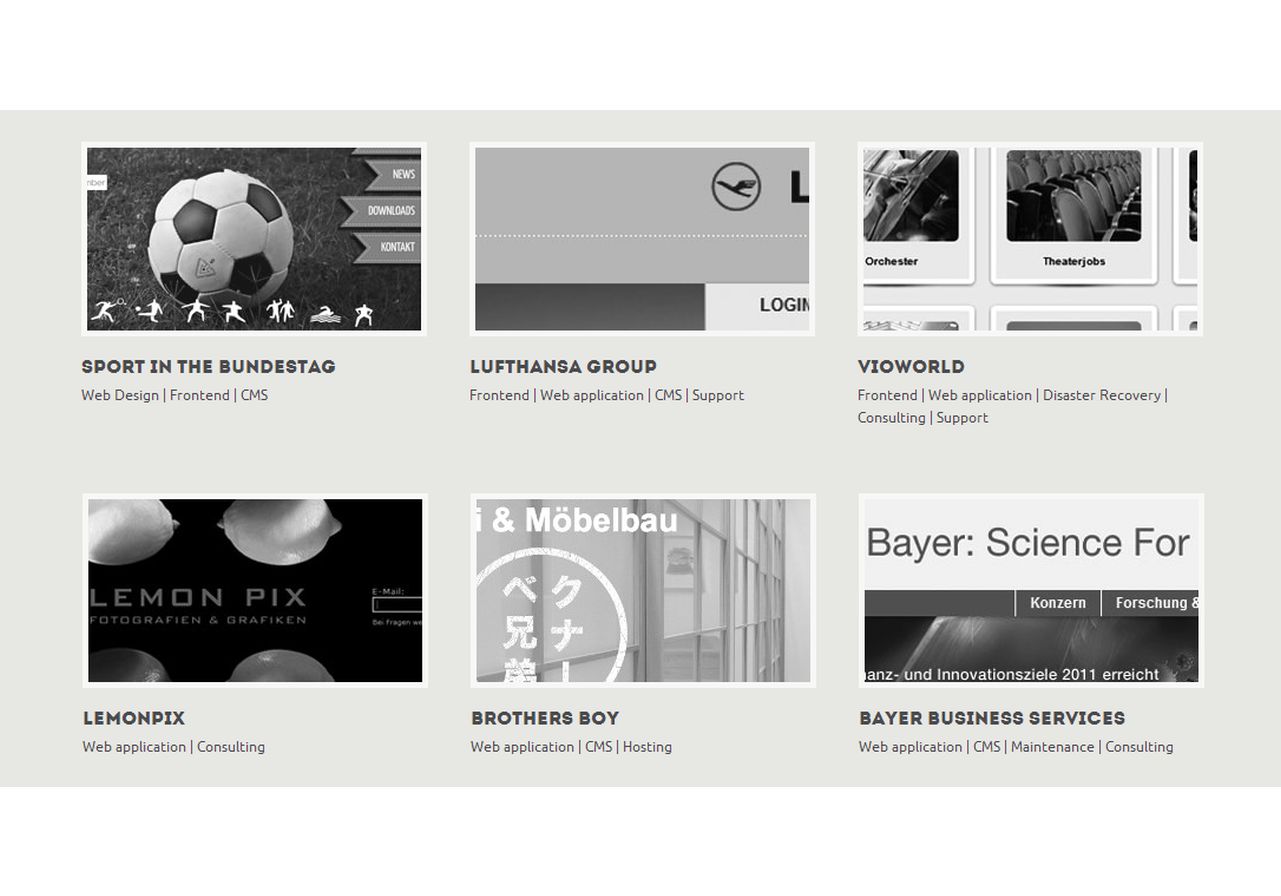Viewport: 1281px width, 896px height.
Task: Select the Orchester tile image
Action: (909, 197)
